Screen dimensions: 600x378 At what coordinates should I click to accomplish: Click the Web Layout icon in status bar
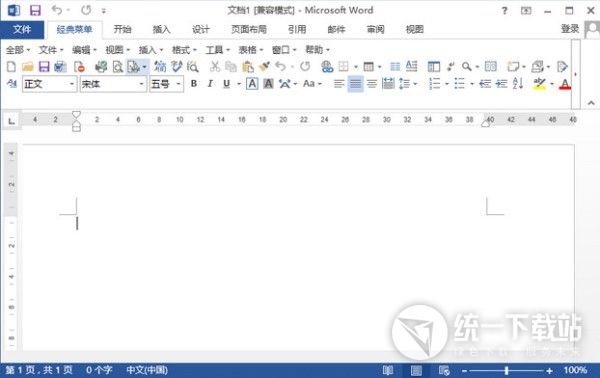[x=444, y=370]
